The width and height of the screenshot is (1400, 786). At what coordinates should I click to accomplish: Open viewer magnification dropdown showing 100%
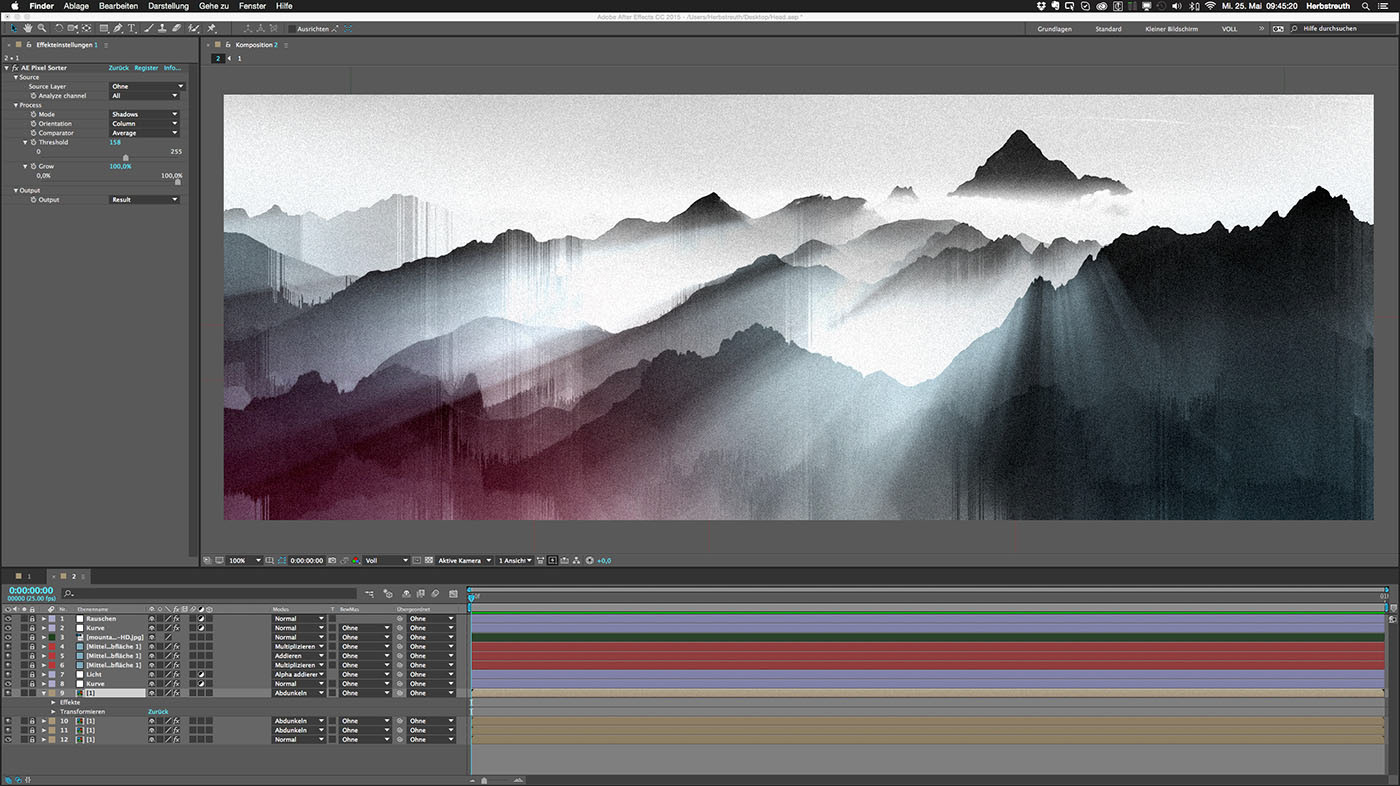(x=245, y=560)
